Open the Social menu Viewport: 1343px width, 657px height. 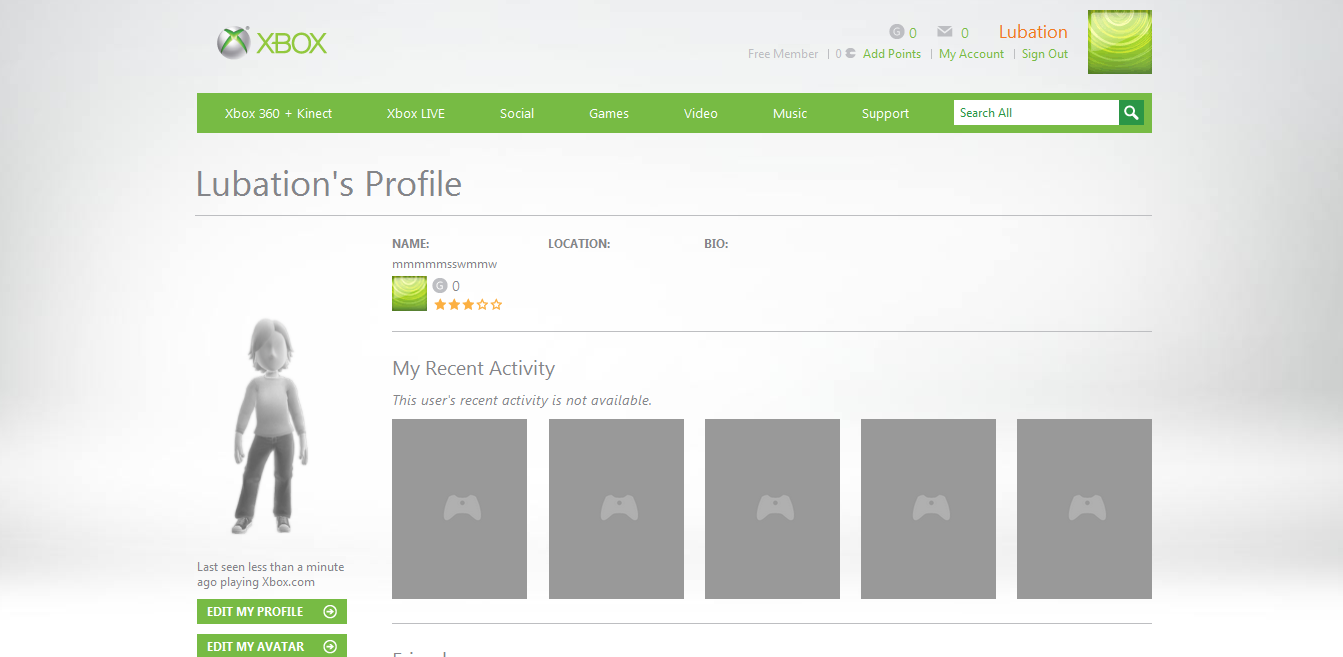click(x=517, y=113)
